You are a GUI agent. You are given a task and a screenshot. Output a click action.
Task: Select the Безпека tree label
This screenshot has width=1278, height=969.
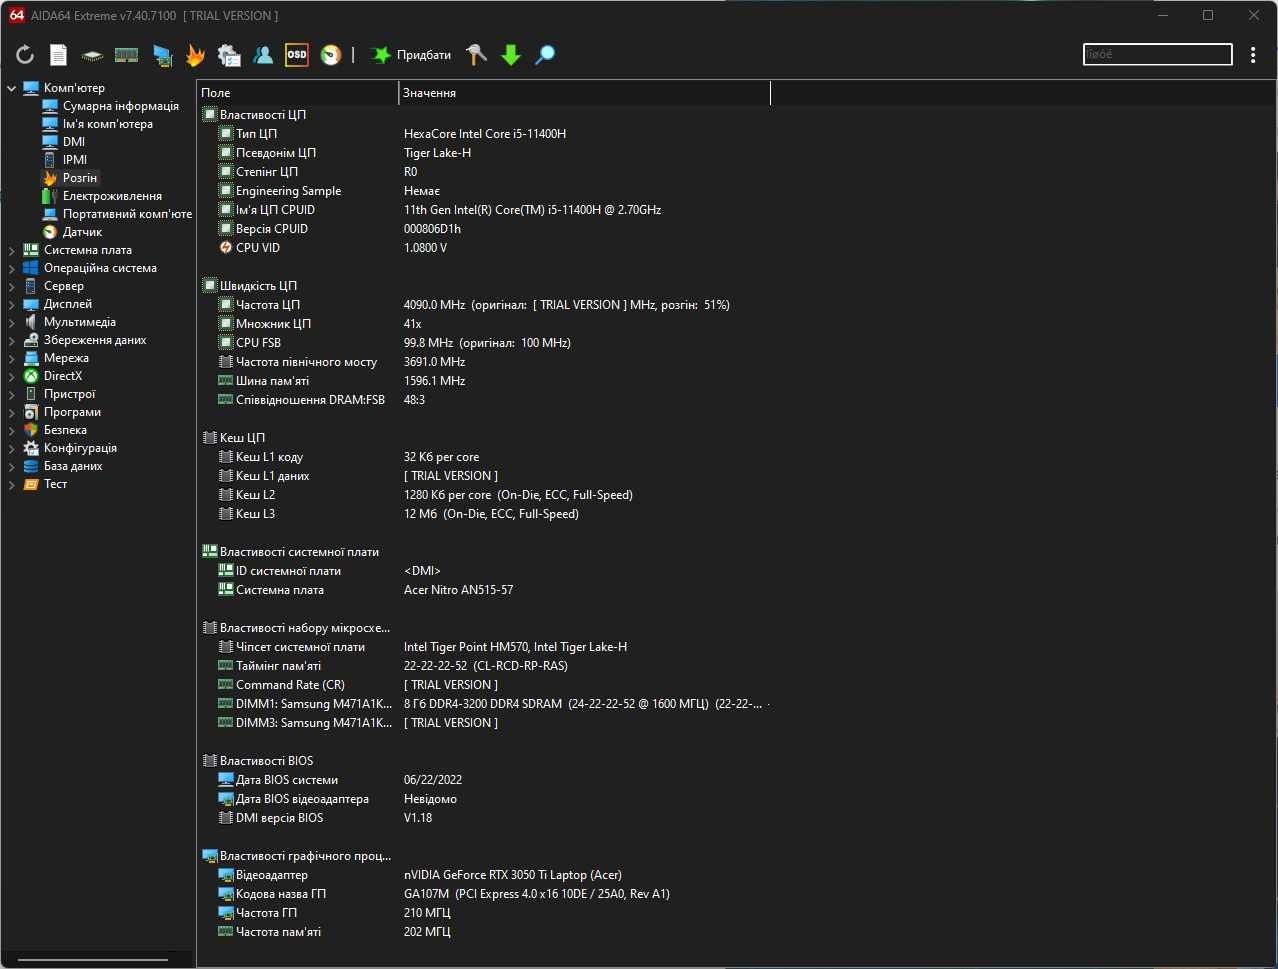point(65,430)
